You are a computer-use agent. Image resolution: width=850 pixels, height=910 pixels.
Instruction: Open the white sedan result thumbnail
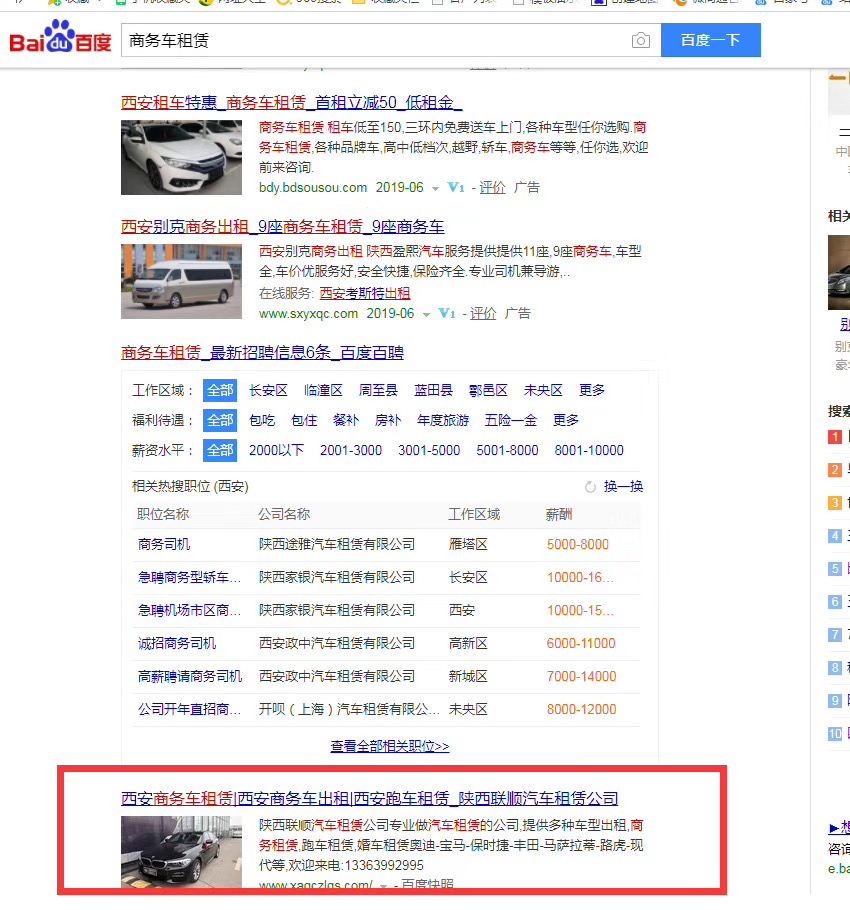tap(181, 157)
